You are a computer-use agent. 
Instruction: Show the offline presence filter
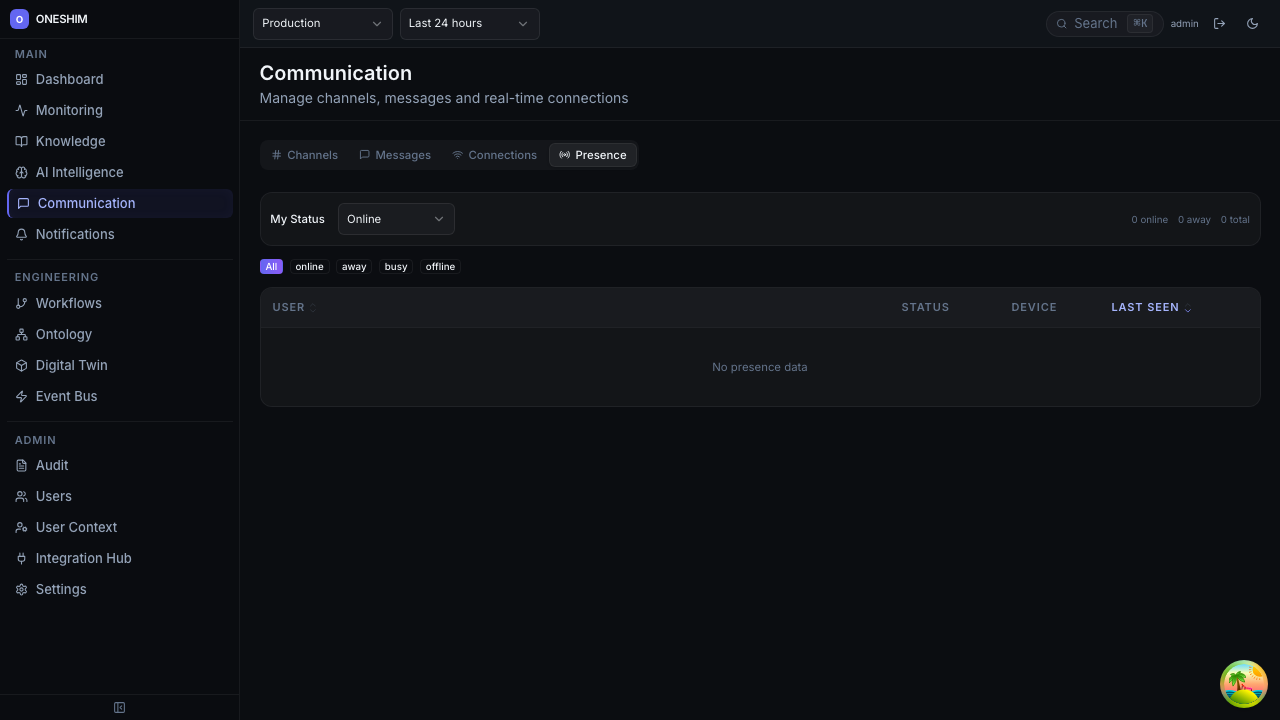440,267
